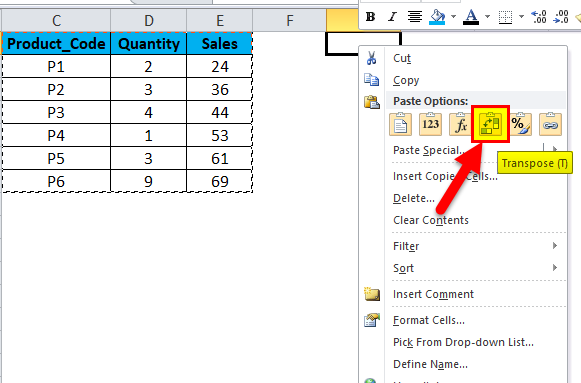Choose Paste Formatting (% brush) option
The height and width of the screenshot is (383, 581).
point(521,124)
